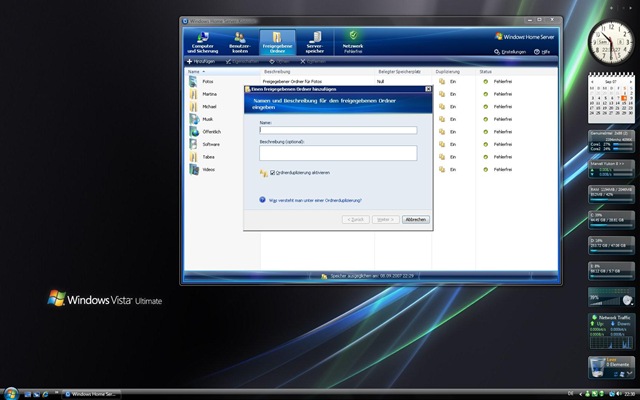
Task: Click the Öffnen toolbar button
Action: click(x=279, y=62)
